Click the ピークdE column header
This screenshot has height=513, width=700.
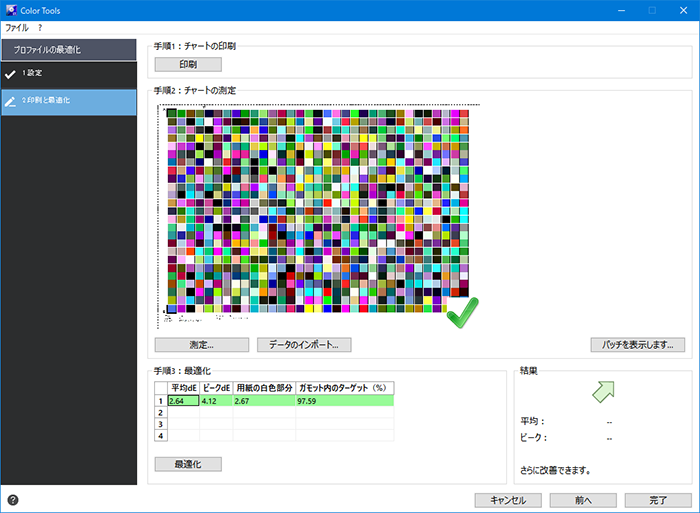[x=216, y=388]
